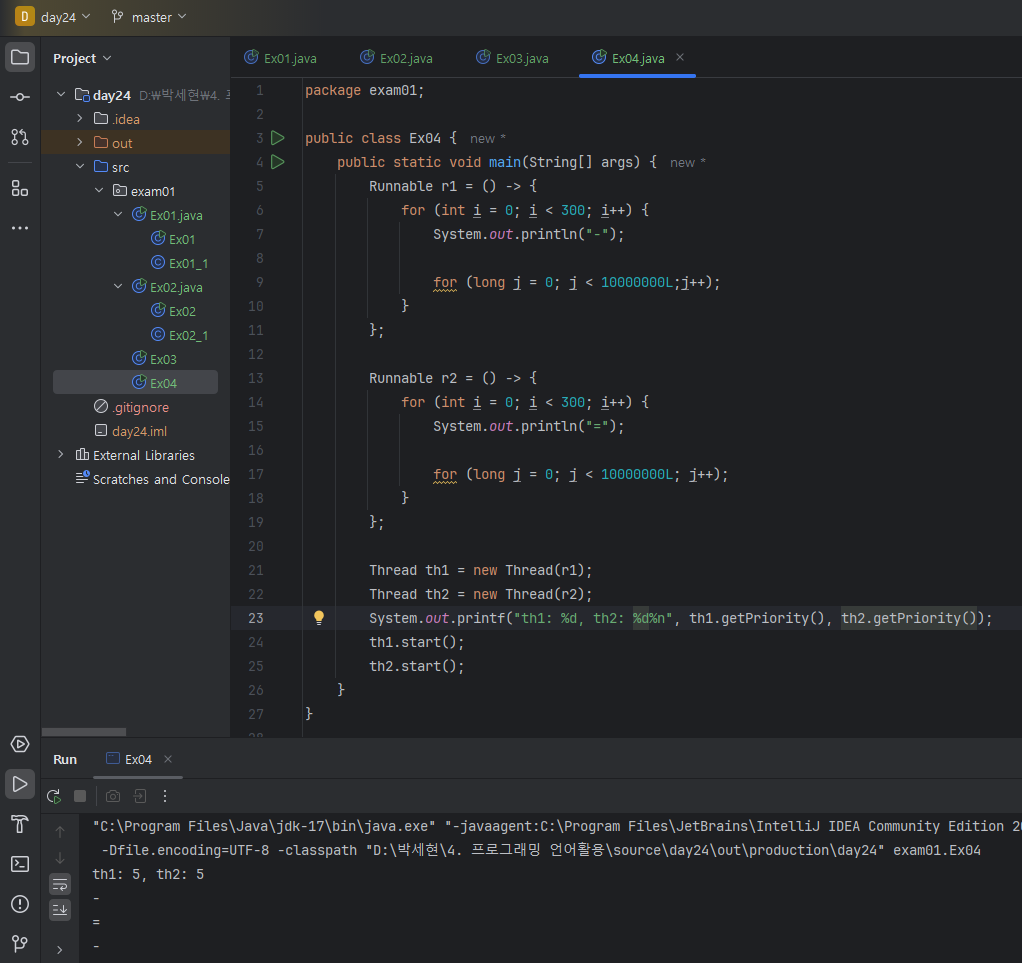Viewport: 1022px width, 963px height.
Task: Click the yellow light bulb quick-fix icon
Action: click(x=319, y=618)
